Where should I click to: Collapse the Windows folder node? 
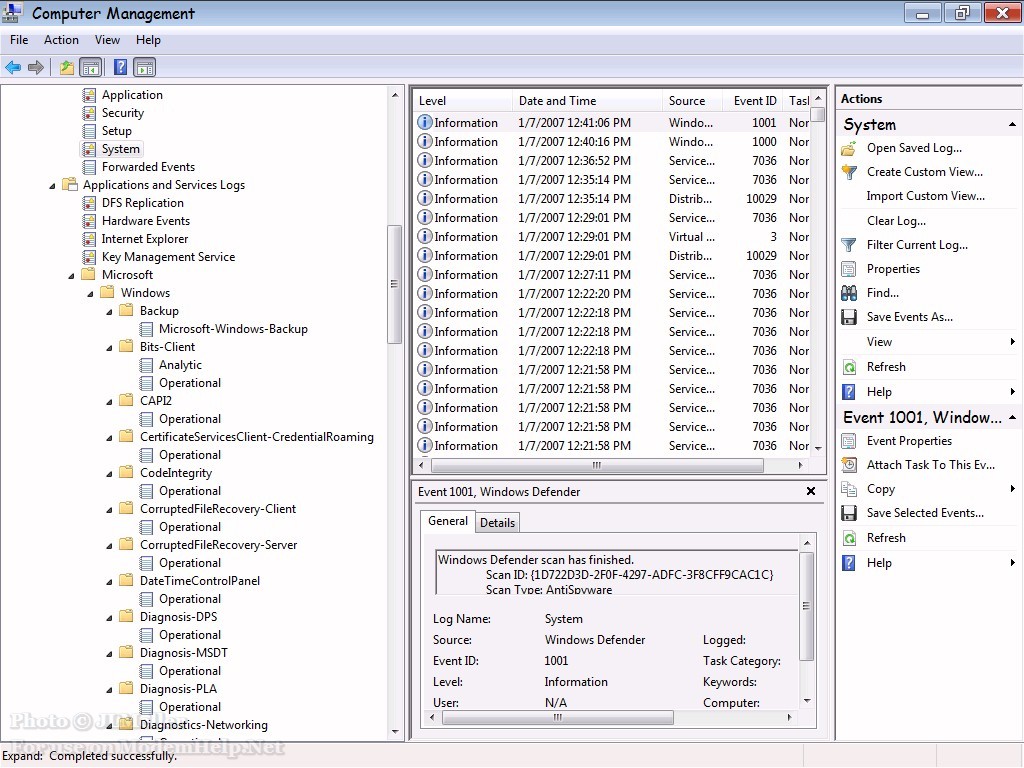pos(91,294)
